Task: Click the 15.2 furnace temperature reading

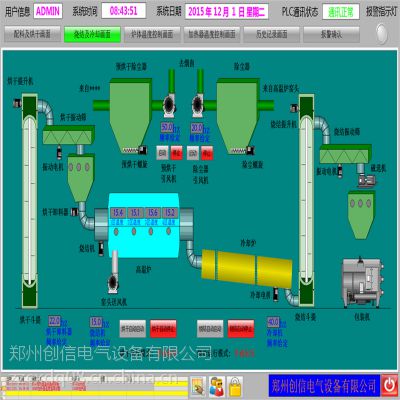Action: pos(170,213)
